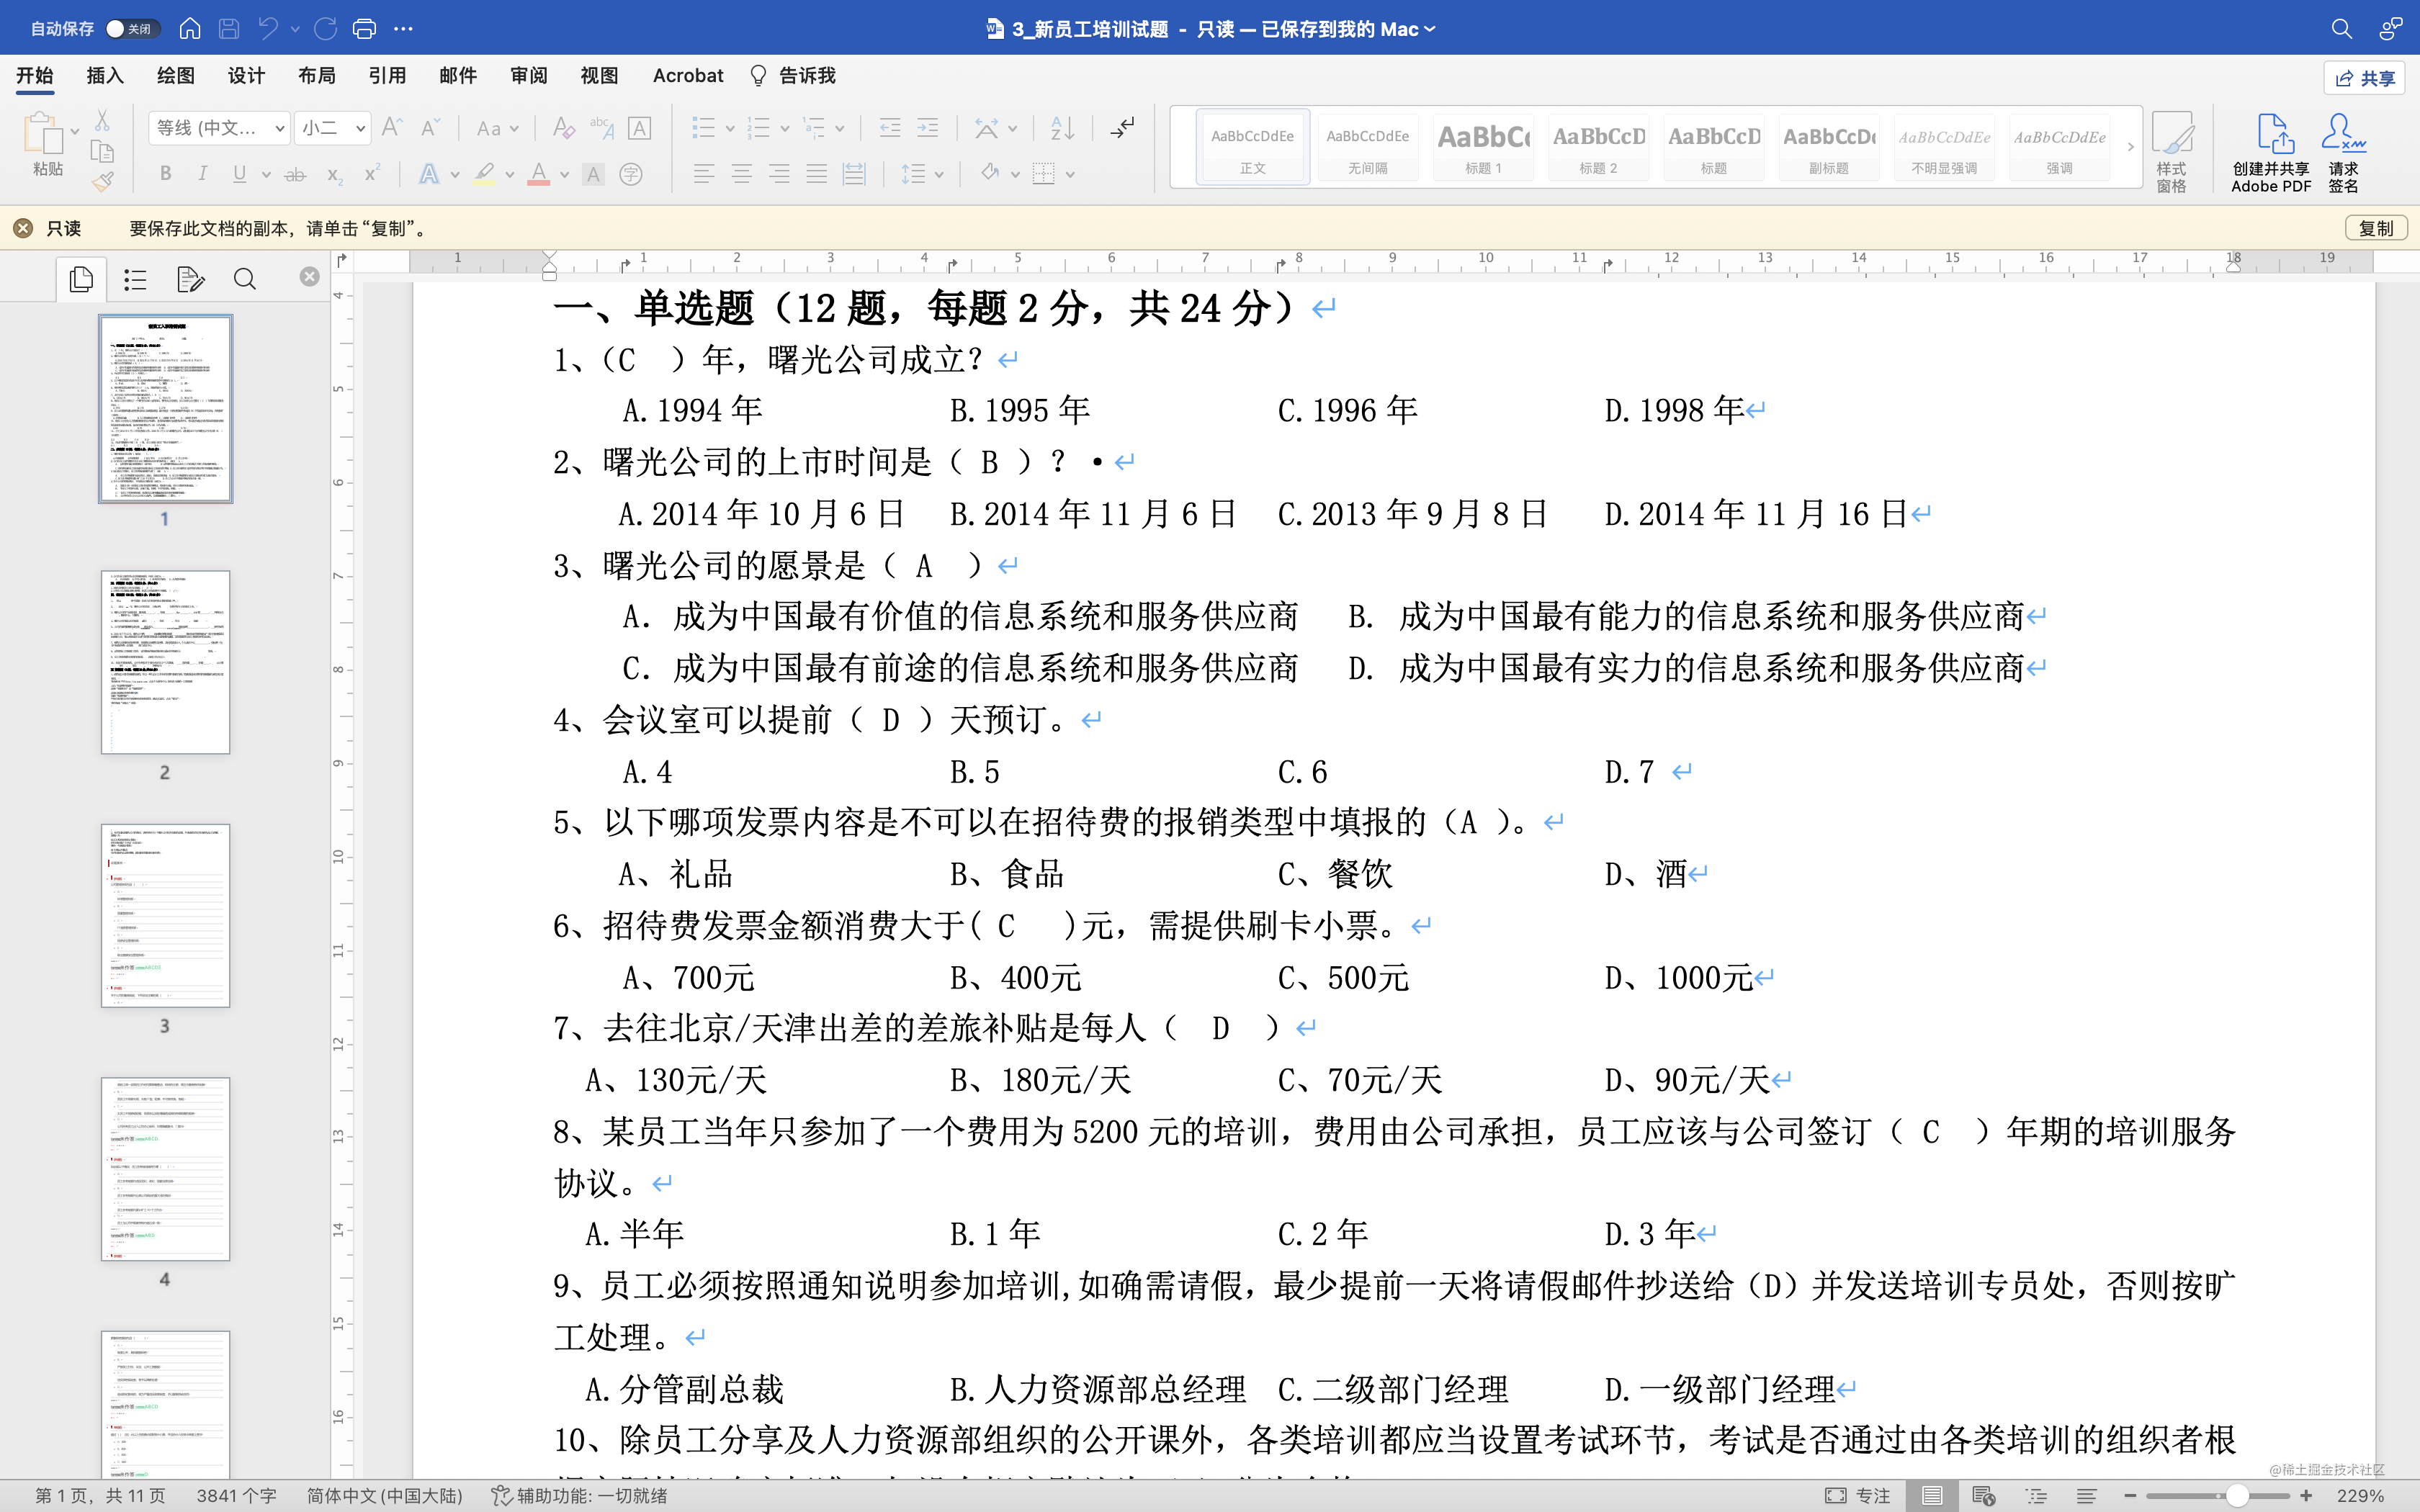Viewport: 2420px width, 1512px height.
Task: Apply the red font color
Action: tap(539, 174)
